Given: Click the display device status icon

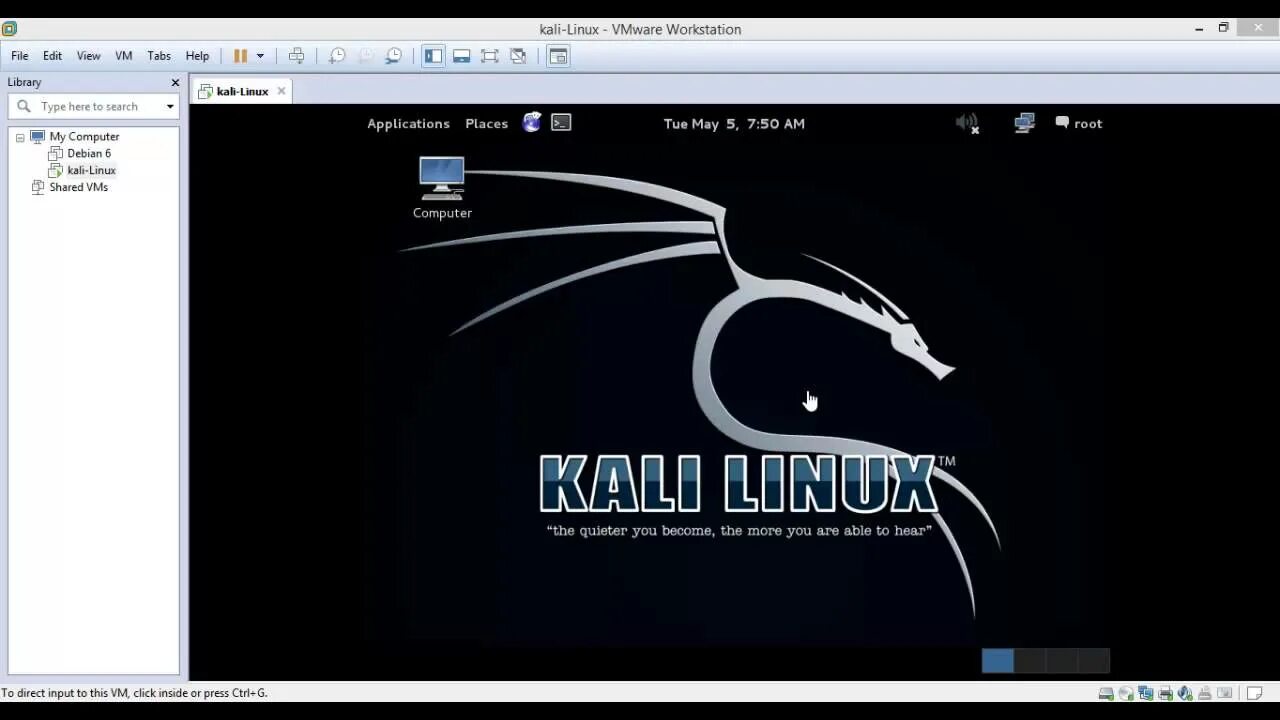Looking at the screenshot, I should pos(1225,692).
